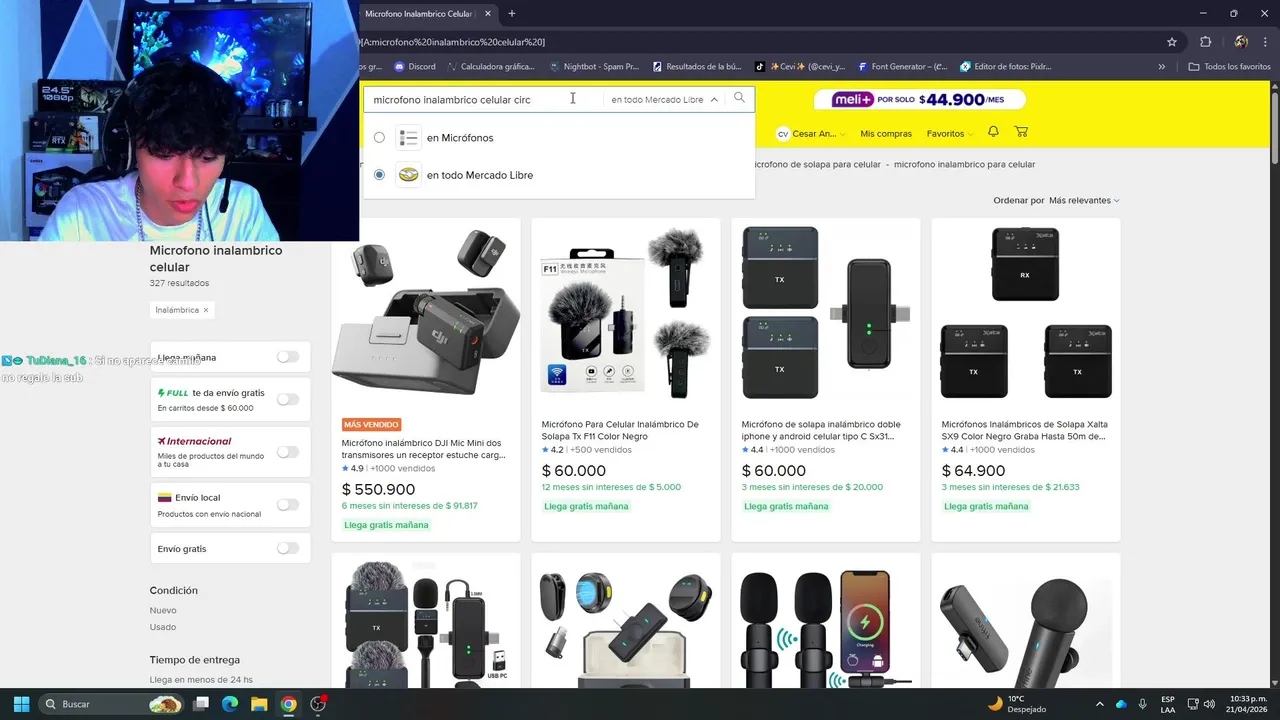Open the Editor de fotos Pixlr bookmark
Screen dimensions: 1280x720
(1006, 67)
